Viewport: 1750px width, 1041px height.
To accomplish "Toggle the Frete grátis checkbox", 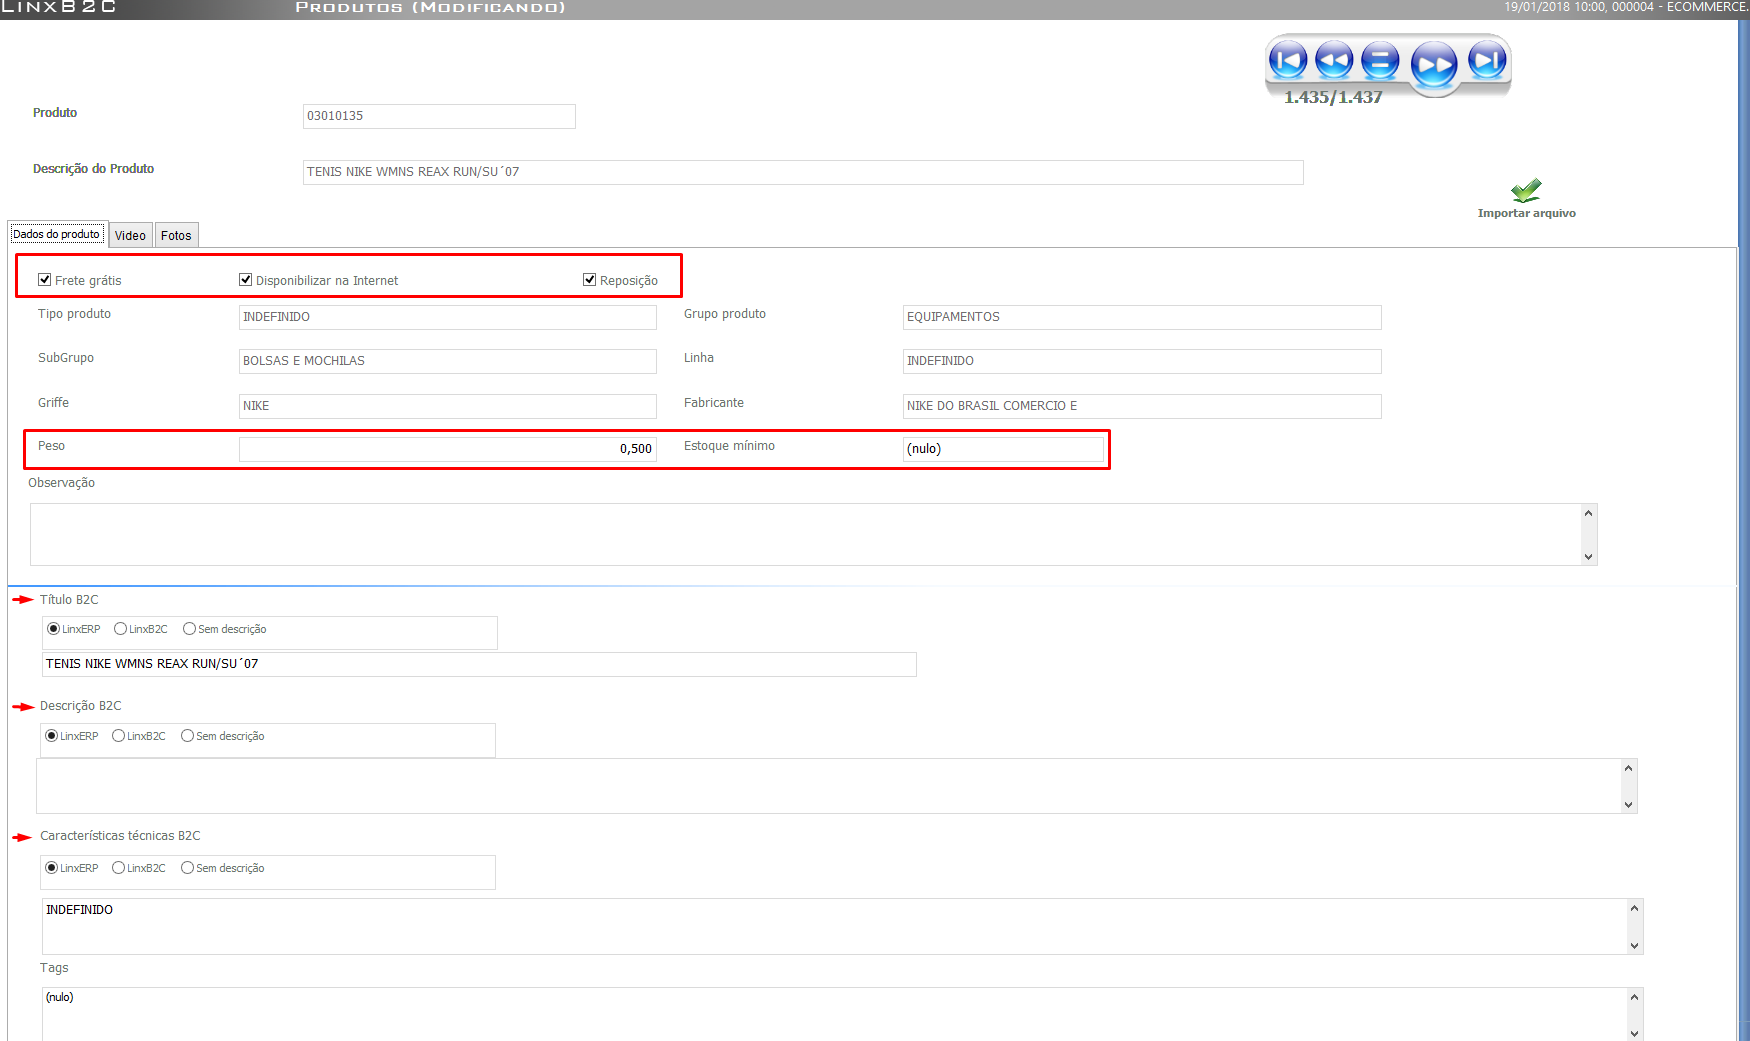I will click(44, 280).
